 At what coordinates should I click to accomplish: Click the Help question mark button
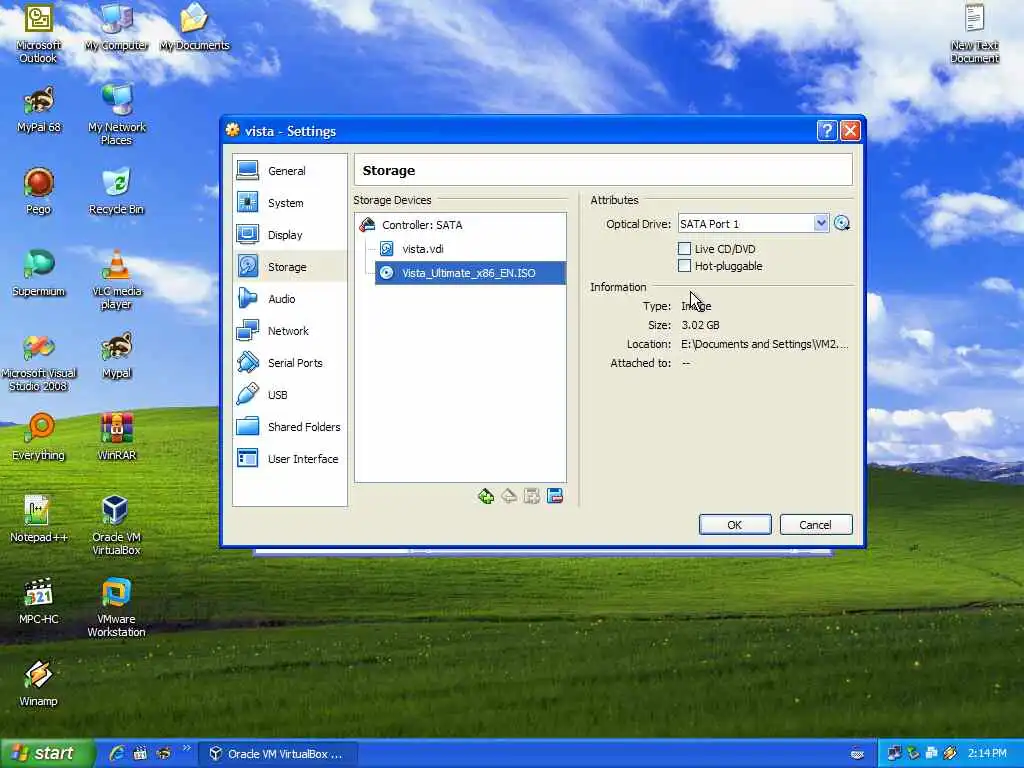tap(827, 131)
